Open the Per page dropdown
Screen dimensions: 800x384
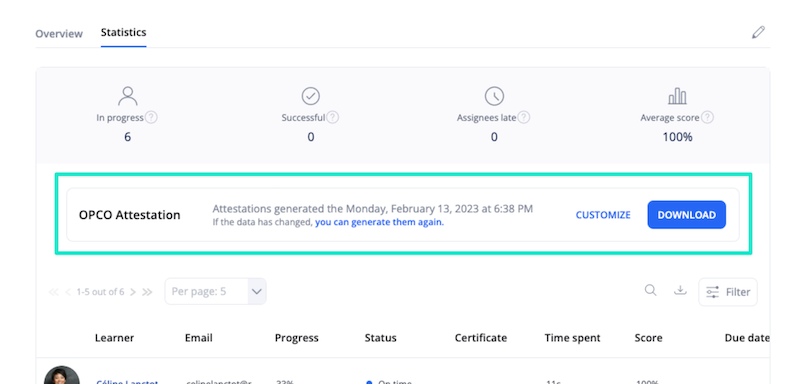tap(215, 292)
